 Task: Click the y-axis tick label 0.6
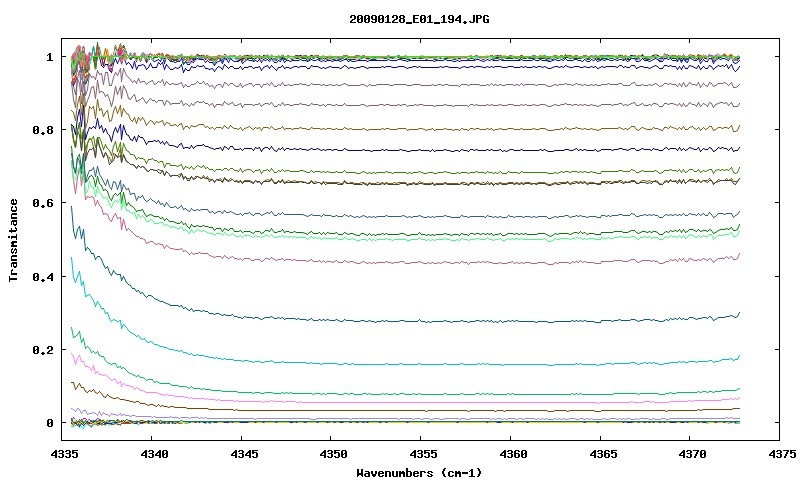tap(43, 203)
